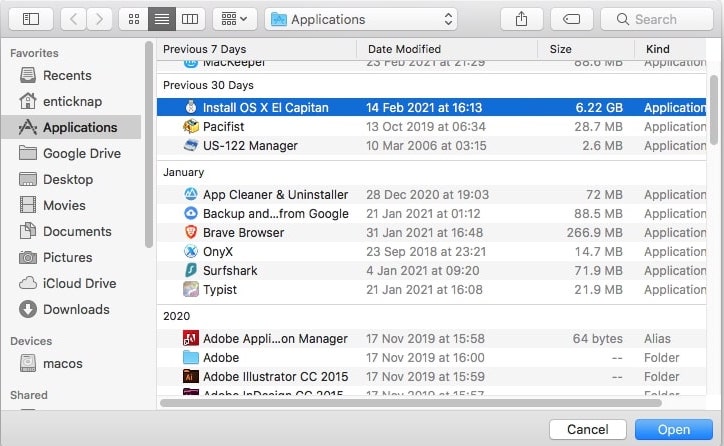Click the Recents sidebar icon

28,75
